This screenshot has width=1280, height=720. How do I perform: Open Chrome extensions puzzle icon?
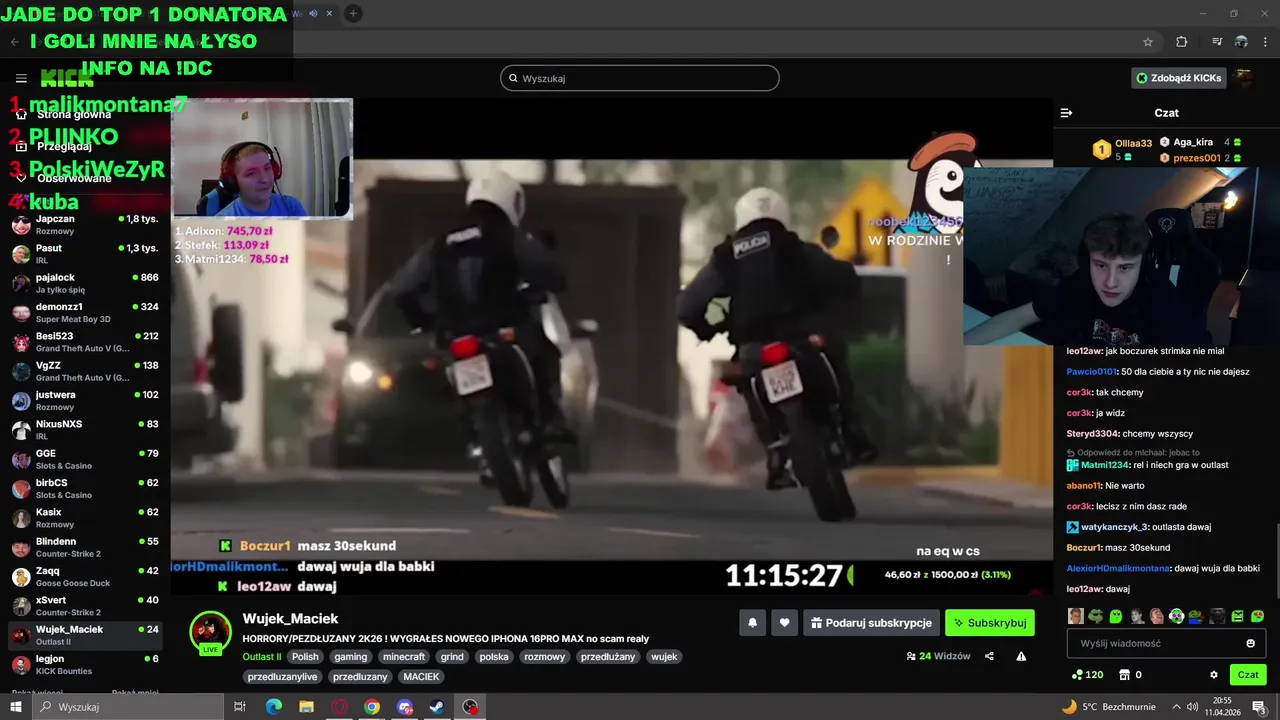click(x=1181, y=42)
